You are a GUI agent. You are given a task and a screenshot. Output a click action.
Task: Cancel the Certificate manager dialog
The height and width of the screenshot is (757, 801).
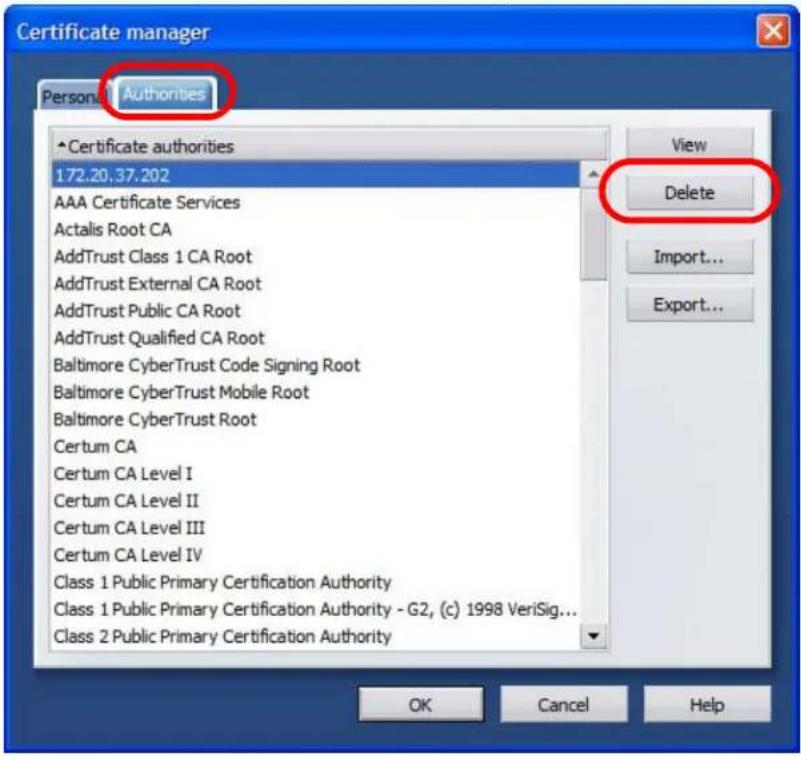click(x=563, y=704)
